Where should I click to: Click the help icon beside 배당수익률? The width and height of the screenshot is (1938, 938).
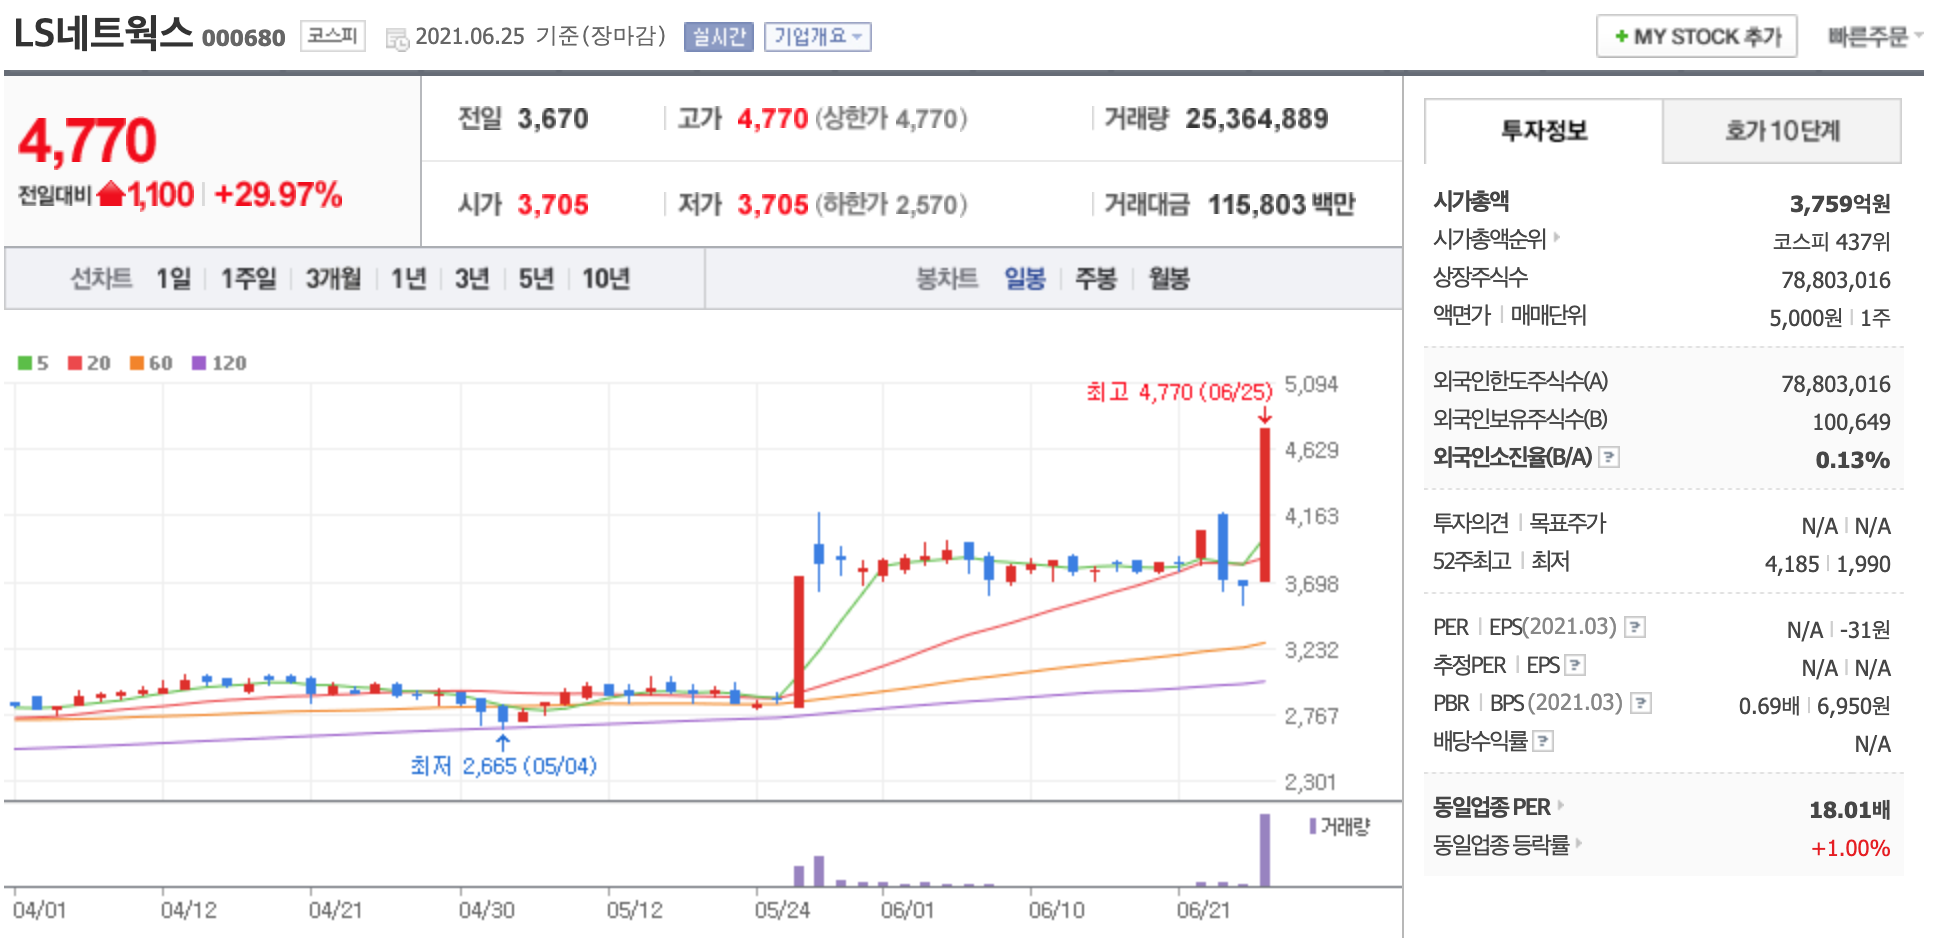coord(1543,741)
